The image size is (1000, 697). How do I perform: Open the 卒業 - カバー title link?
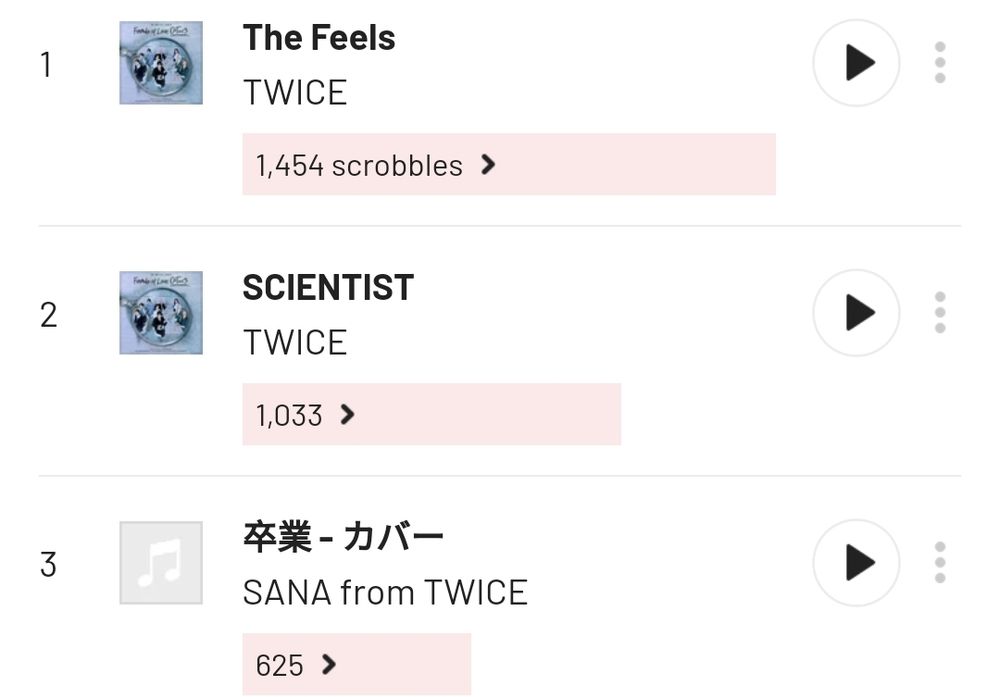tap(343, 538)
